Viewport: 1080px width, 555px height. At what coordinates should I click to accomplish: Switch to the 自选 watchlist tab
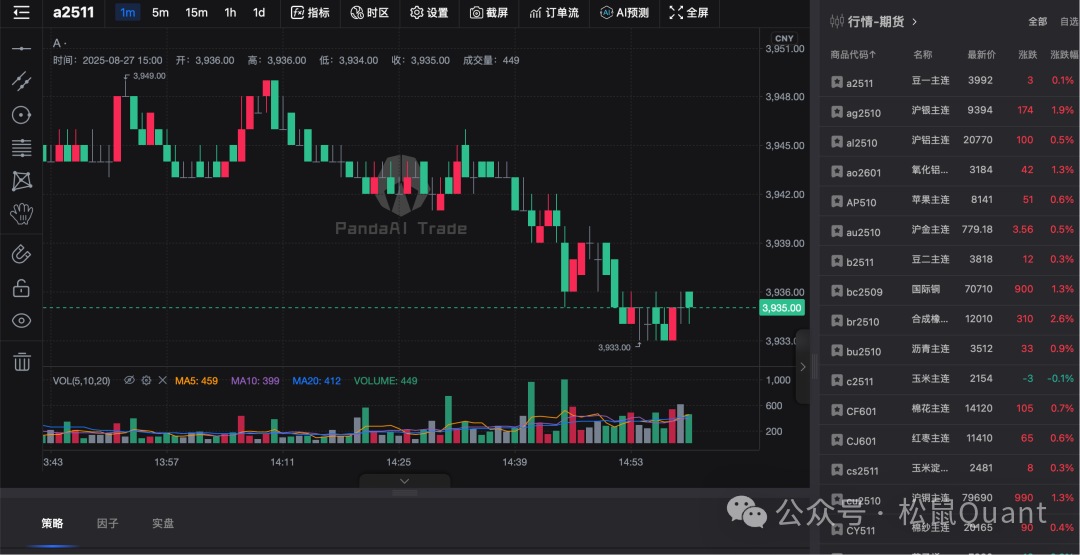[1069, 21]
